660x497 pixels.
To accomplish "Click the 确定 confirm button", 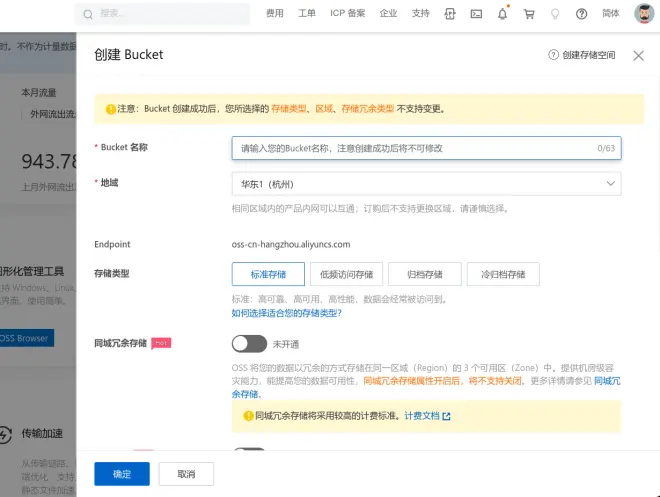I will tap(122, 474).
